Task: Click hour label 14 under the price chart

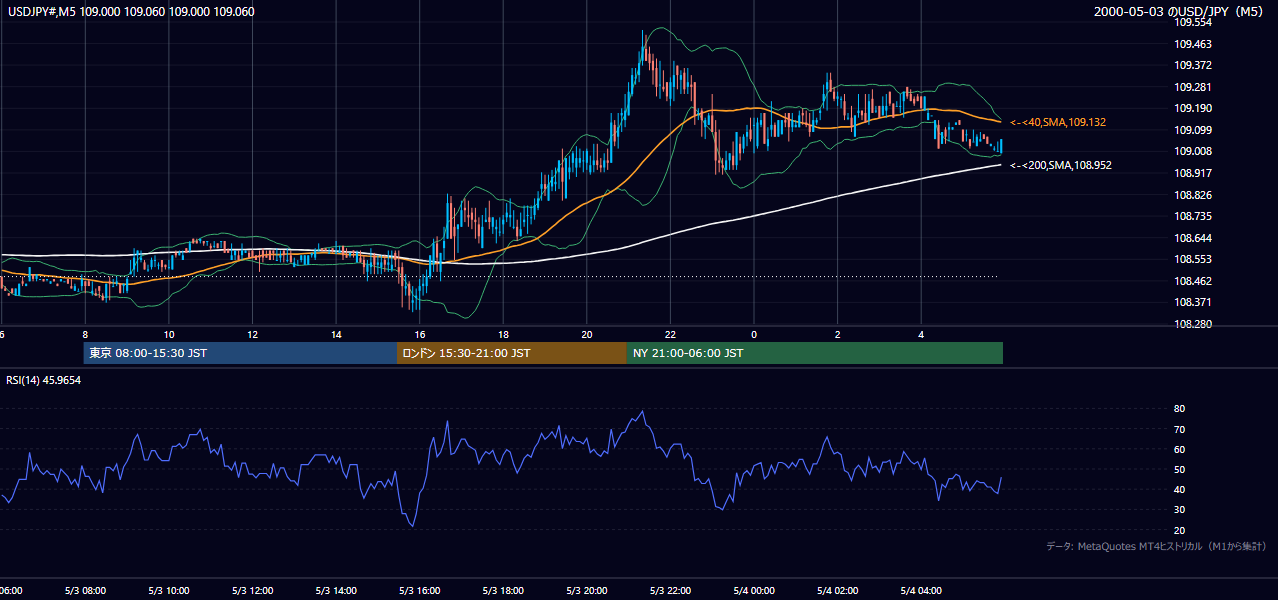Action: [x=336, y=335]
